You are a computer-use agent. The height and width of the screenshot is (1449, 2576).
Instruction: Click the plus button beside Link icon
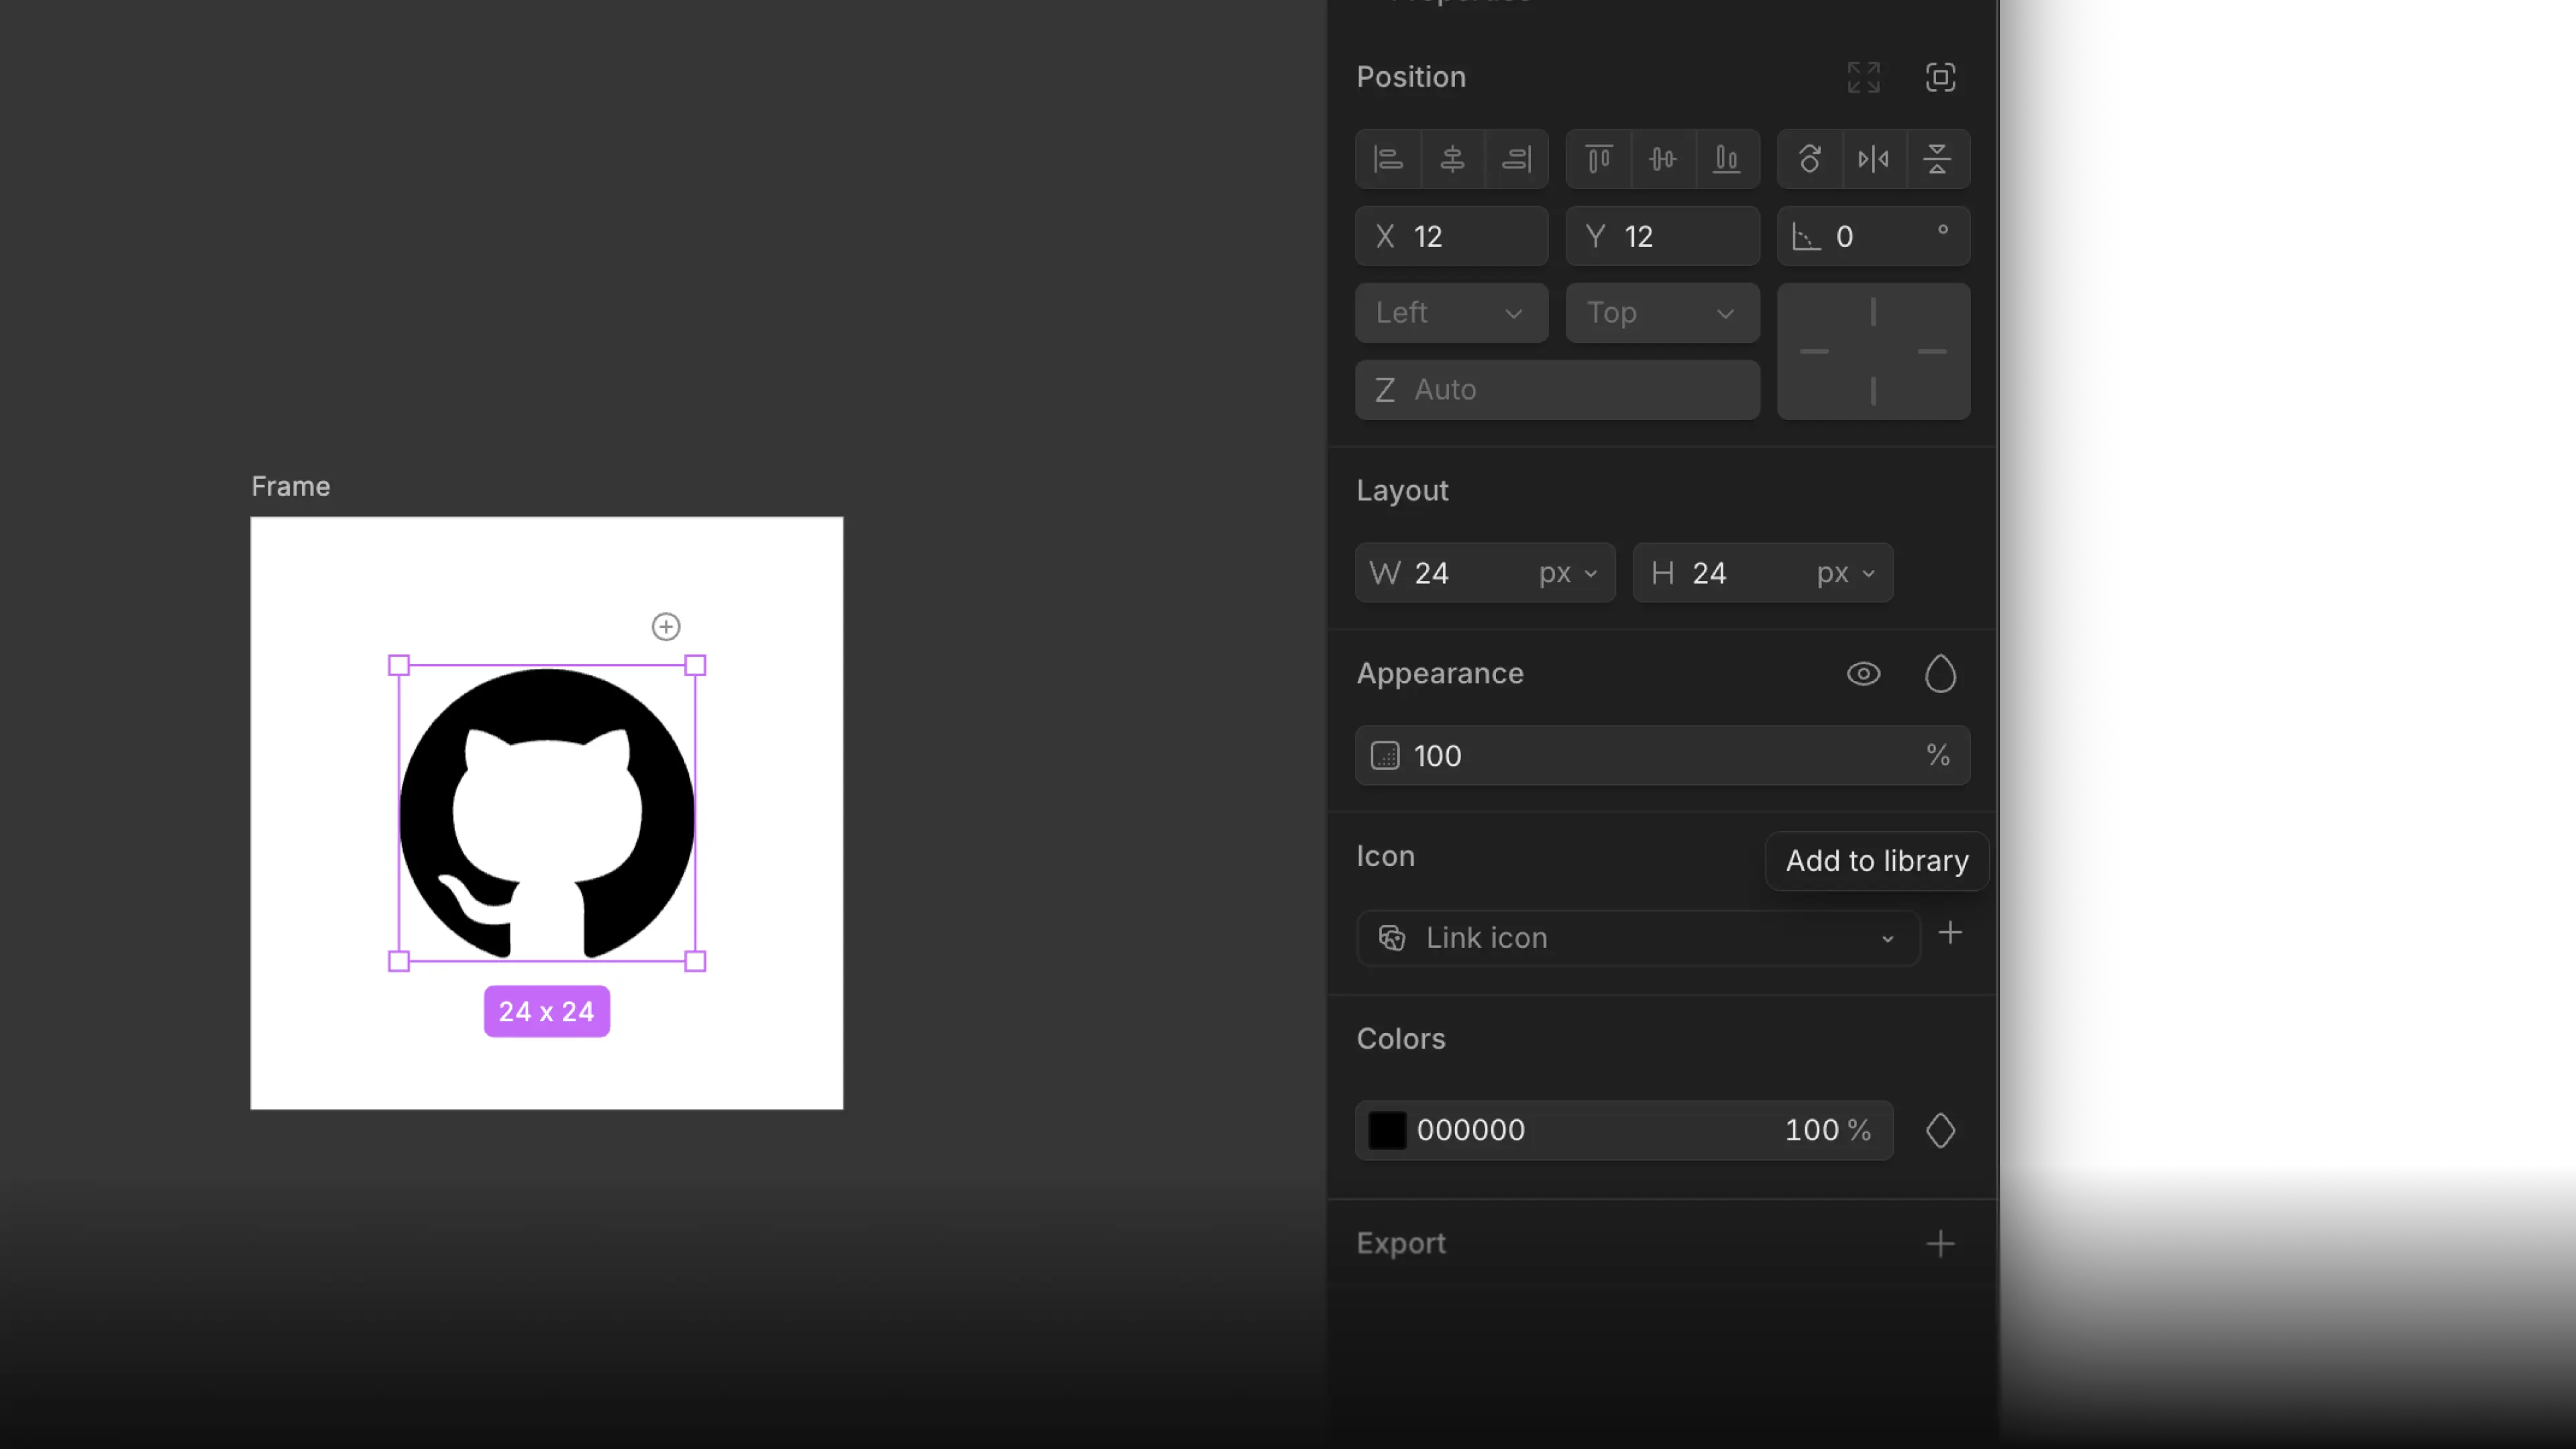pyautogui.click(x=1950, y=933)
